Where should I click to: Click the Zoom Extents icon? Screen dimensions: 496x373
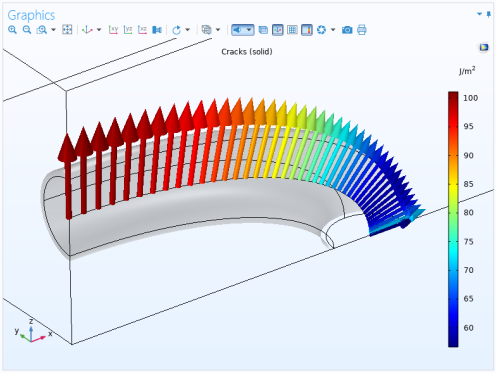(x=67, y=30)
